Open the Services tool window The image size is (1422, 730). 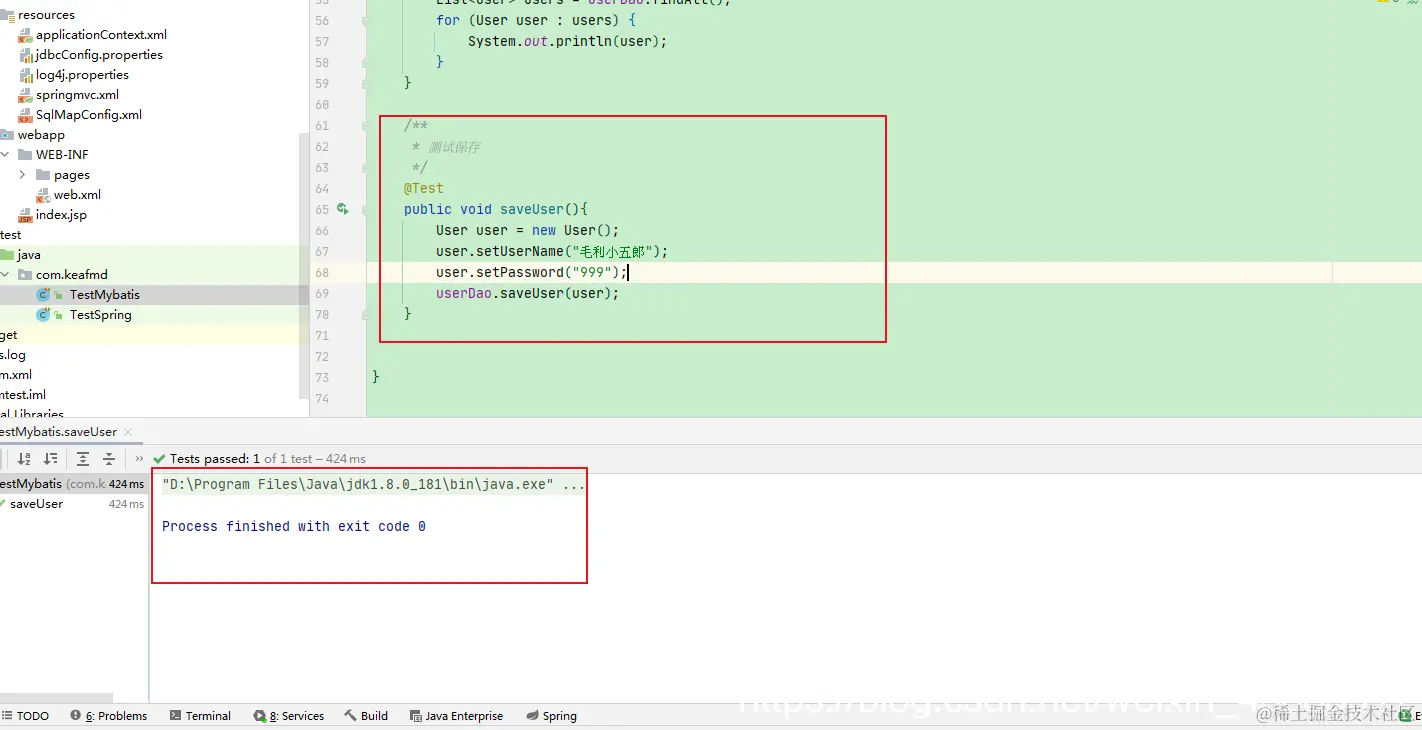click(x=289, y=716)
